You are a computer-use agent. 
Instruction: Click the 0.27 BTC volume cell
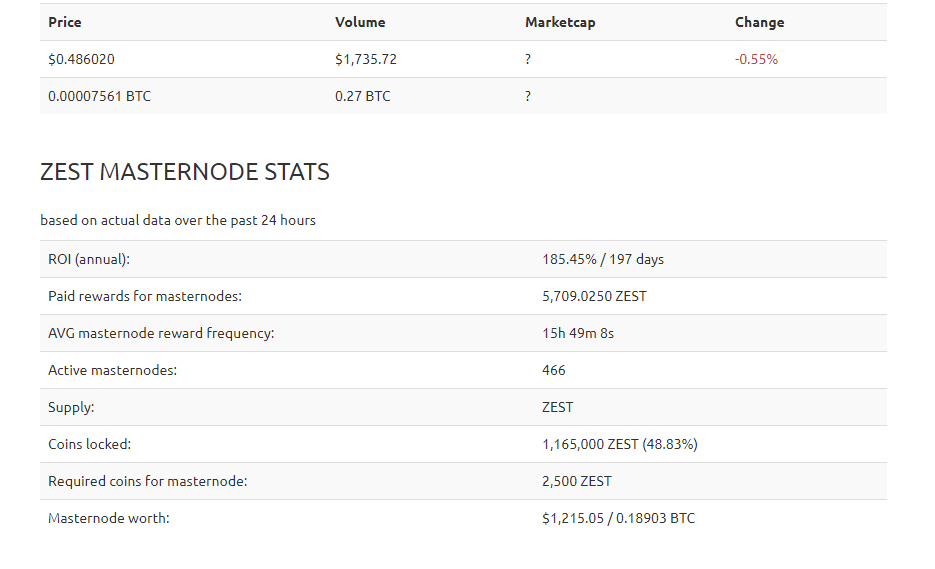tap(363, 96)
